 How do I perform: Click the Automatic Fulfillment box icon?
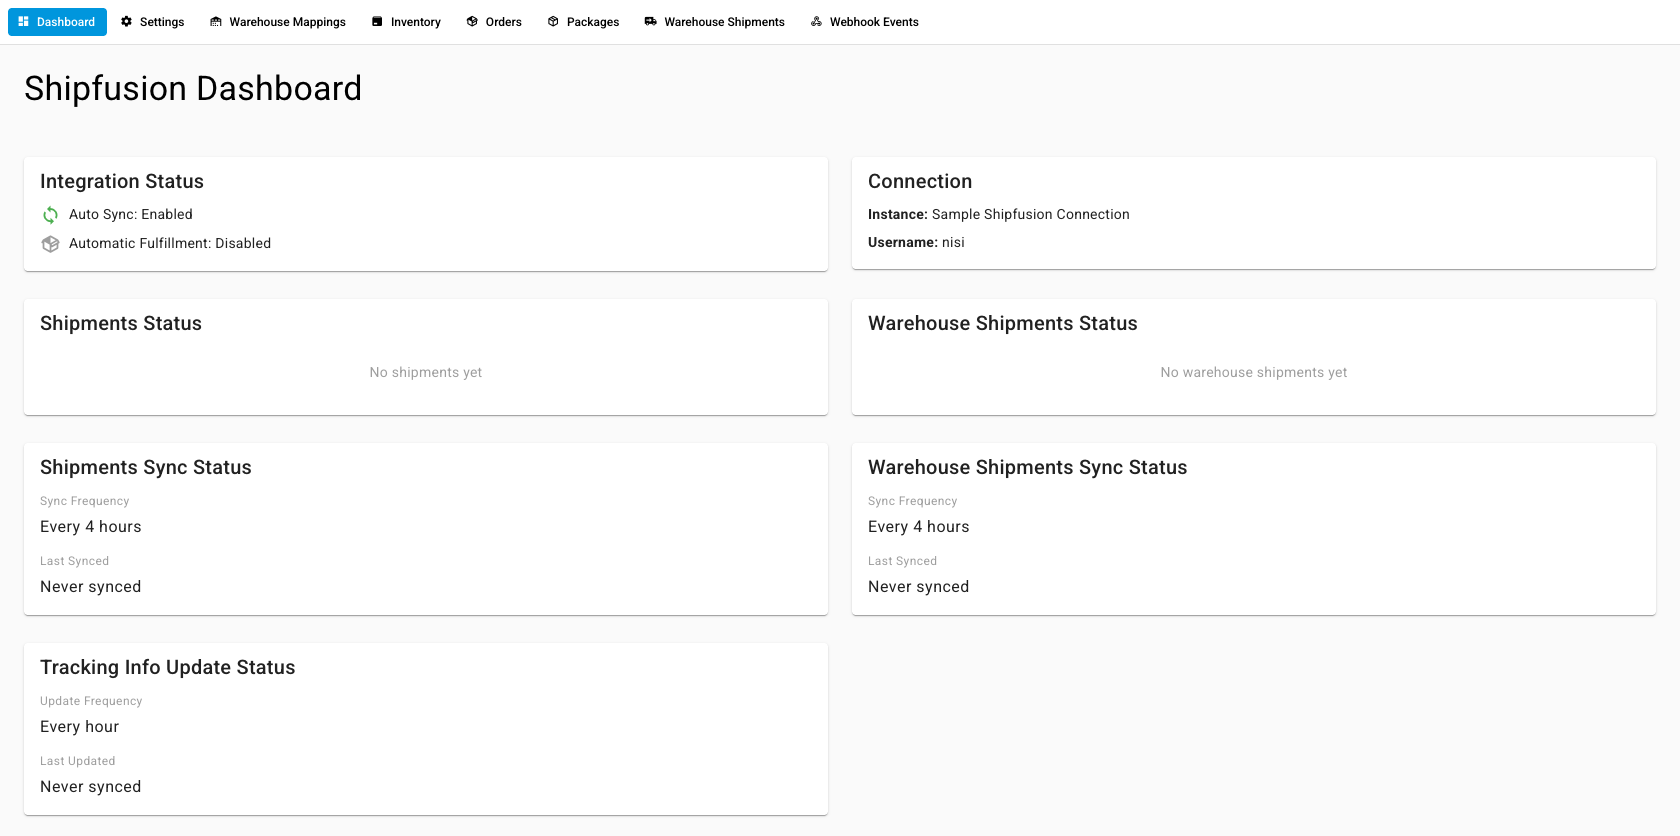[x=50, y=244]
